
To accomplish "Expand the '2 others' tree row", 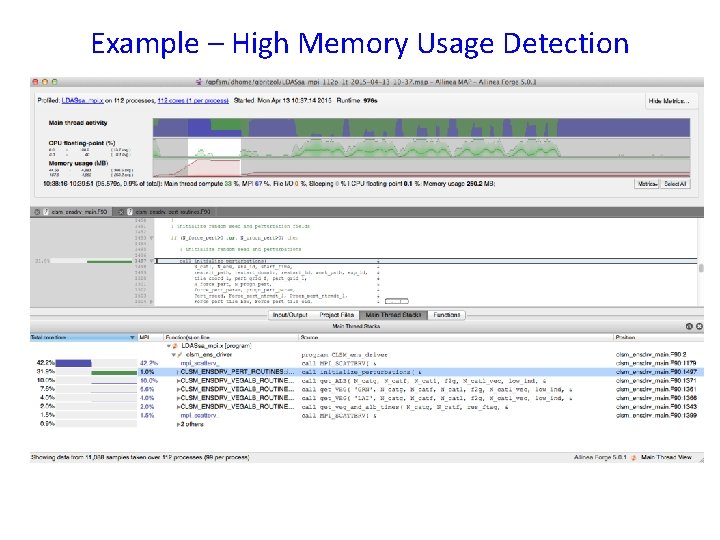I will click(178, 424).
